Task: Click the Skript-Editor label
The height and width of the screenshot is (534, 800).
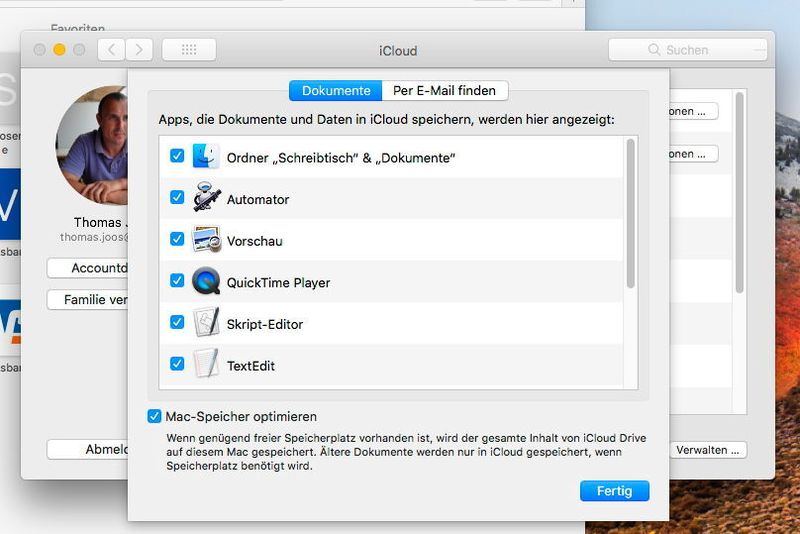Action: pos(265,324)
